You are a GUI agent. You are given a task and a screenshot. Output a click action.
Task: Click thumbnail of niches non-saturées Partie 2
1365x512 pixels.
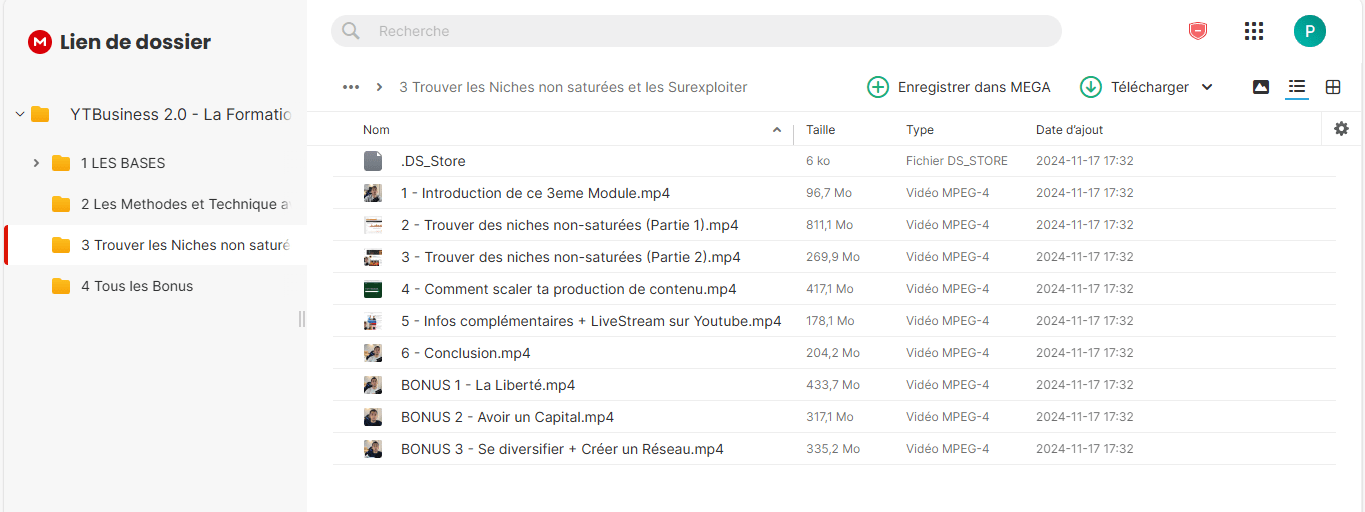coord(373,257)
